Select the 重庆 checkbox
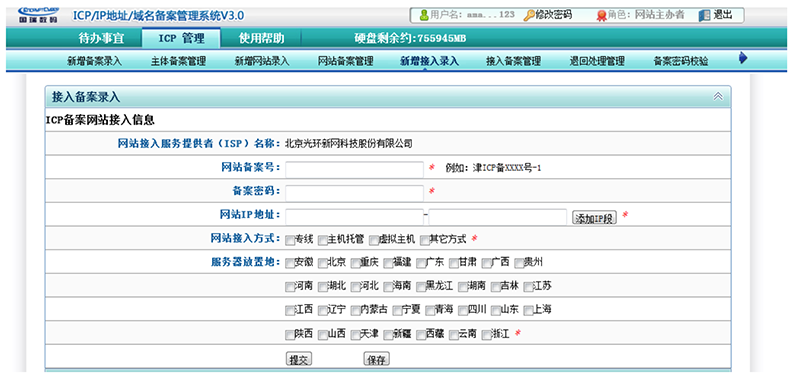Viewport: 800px width, 379px height. [355, 263]
